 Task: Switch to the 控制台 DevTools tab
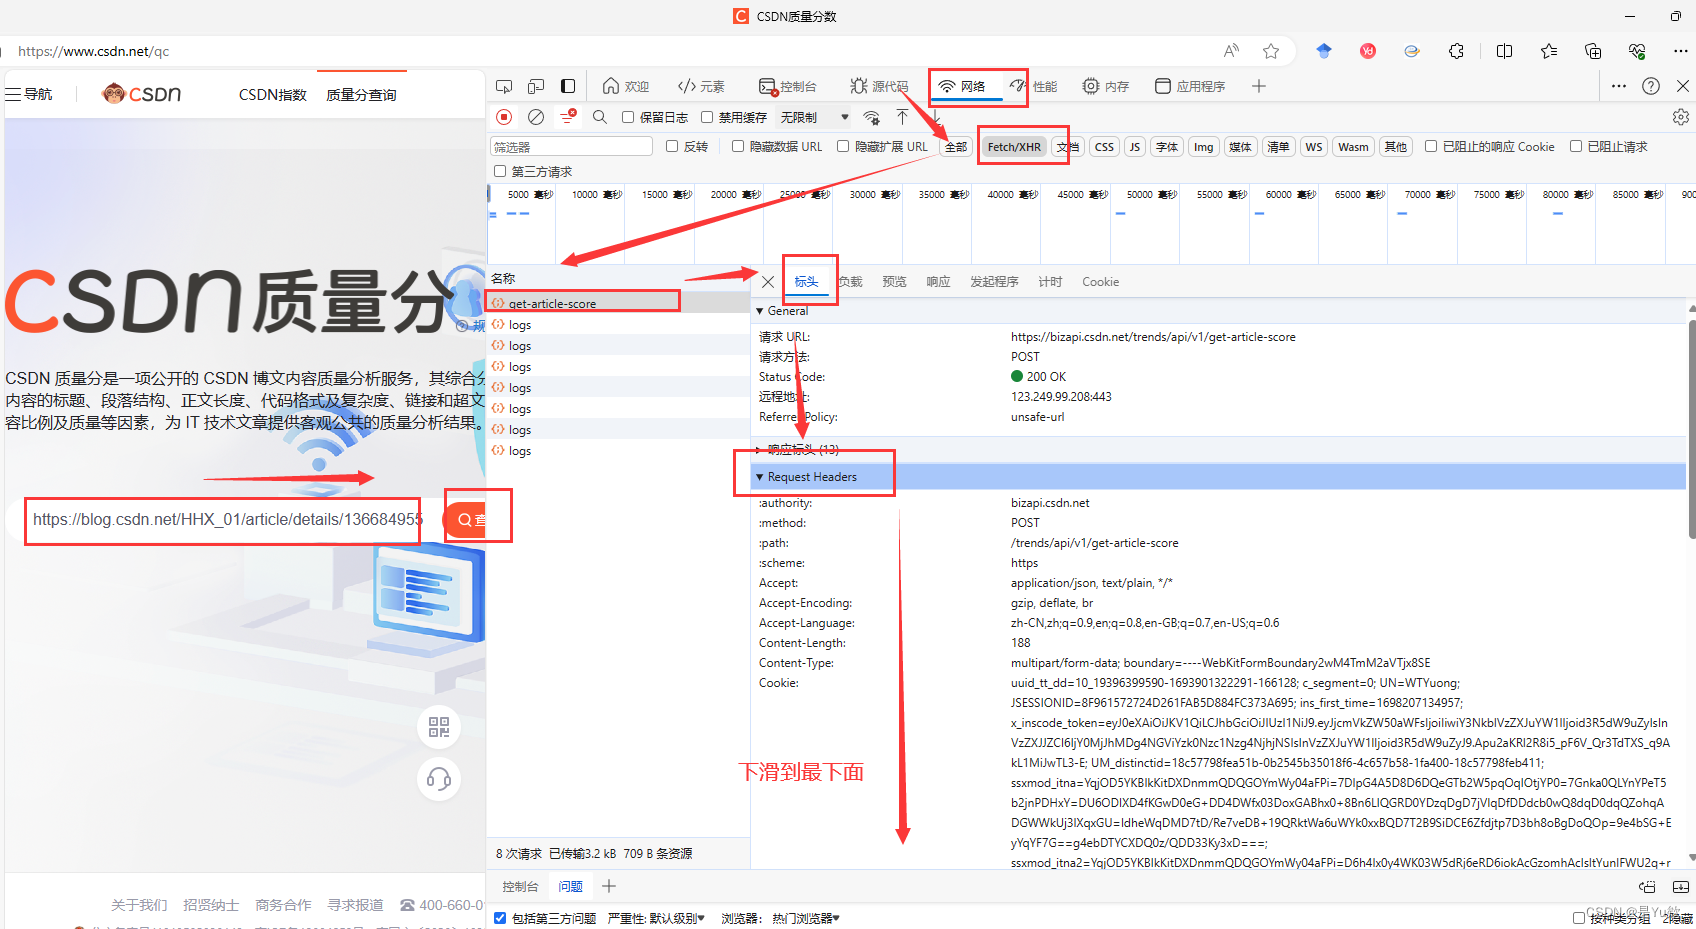point(788,86)
